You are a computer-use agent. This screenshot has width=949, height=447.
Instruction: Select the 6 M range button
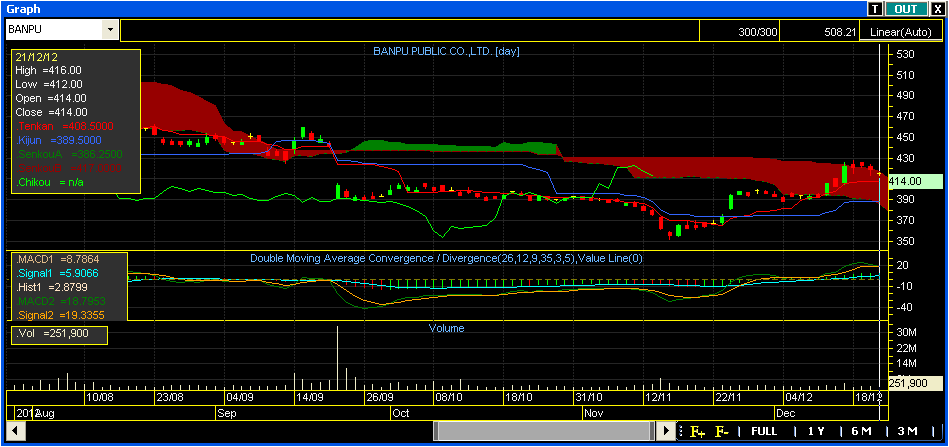pyautogui.click(x=861, y=431)
